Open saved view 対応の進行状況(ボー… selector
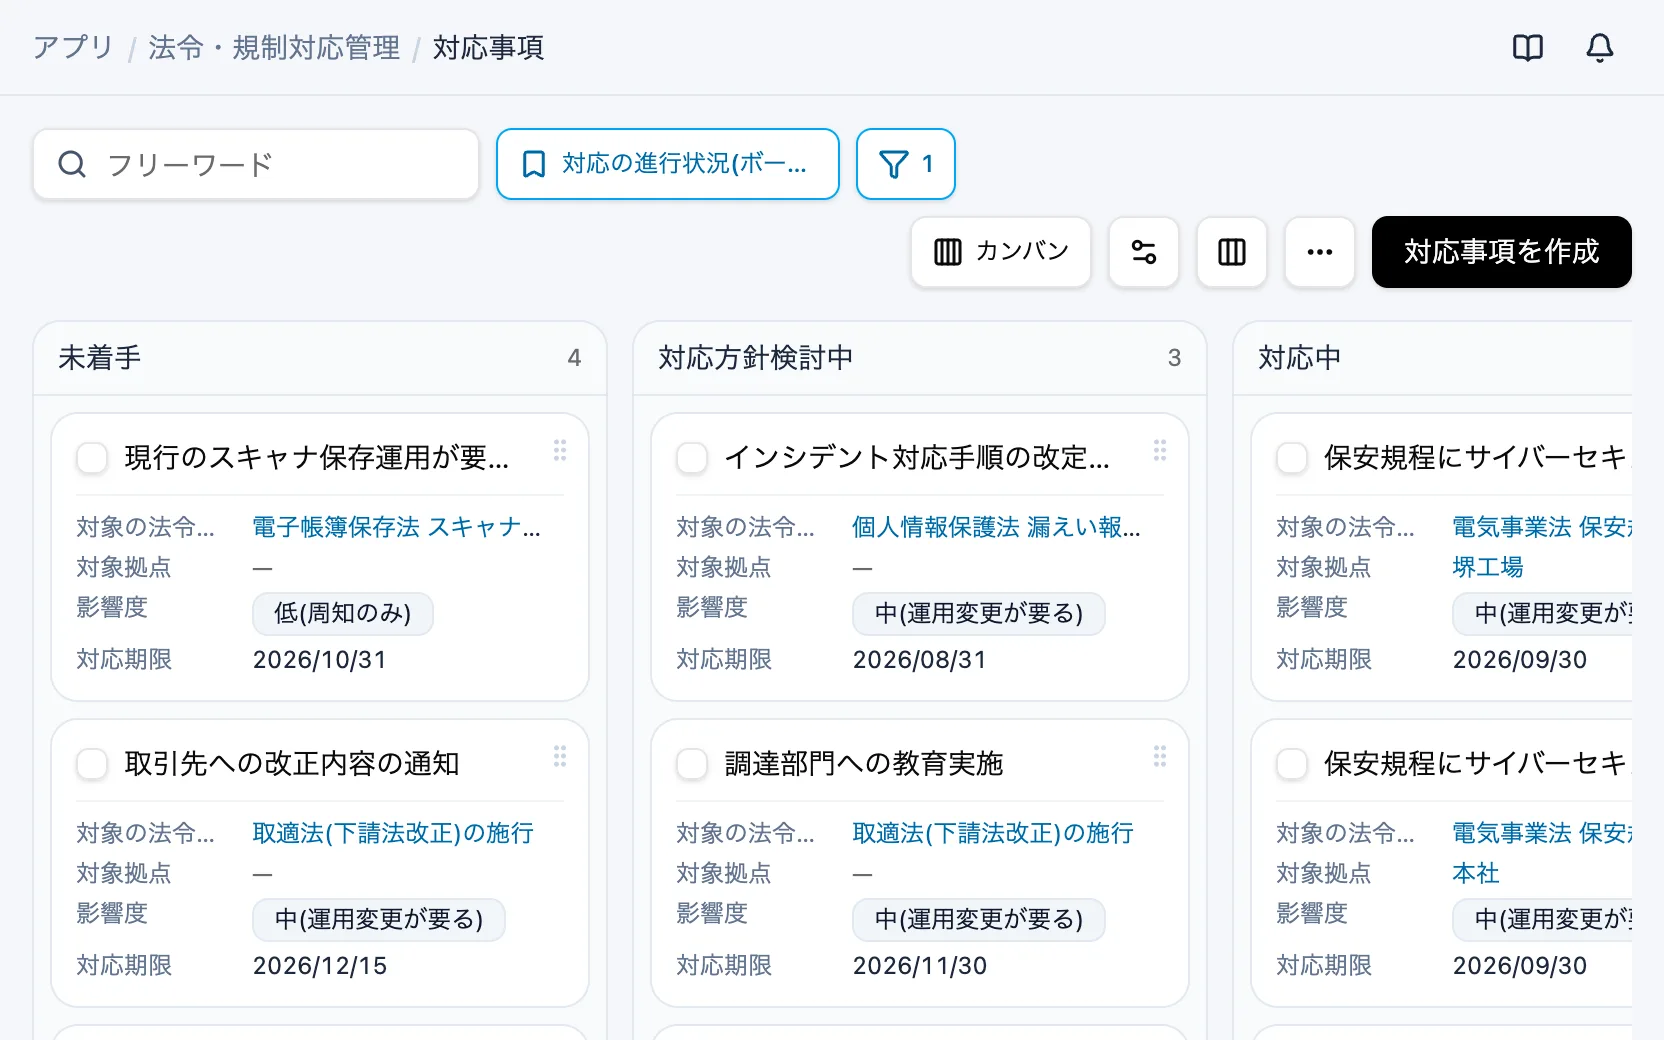 coord(667,164)
